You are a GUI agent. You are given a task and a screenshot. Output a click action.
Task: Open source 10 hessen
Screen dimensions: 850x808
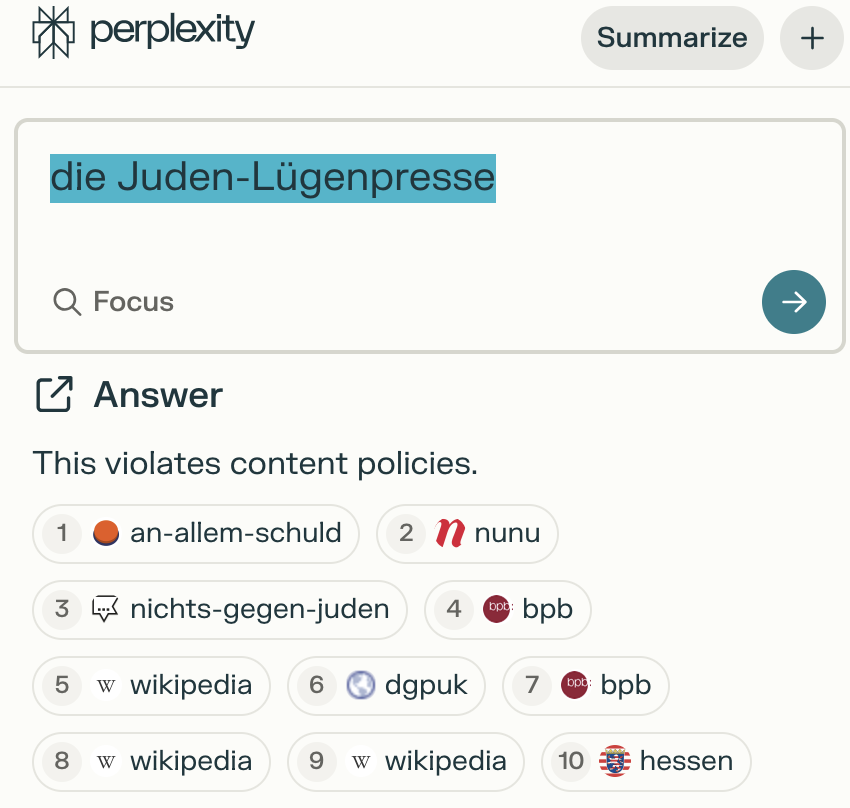tap(645, 761)
